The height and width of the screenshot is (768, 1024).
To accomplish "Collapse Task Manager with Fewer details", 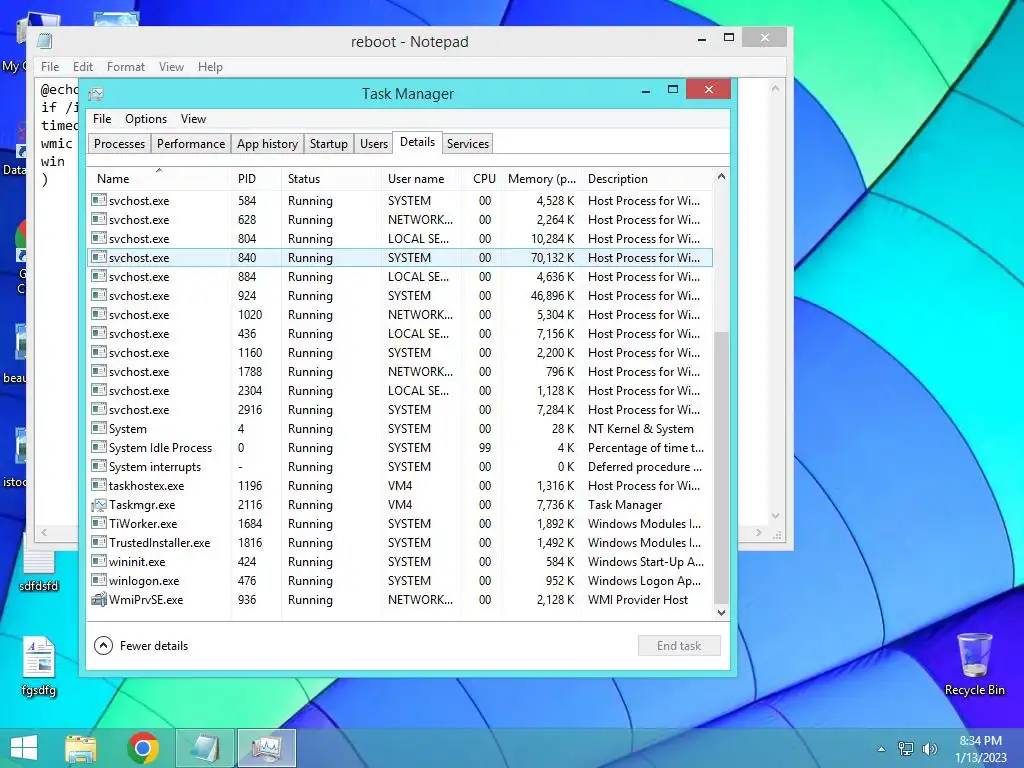I will [x=141, y=646].
